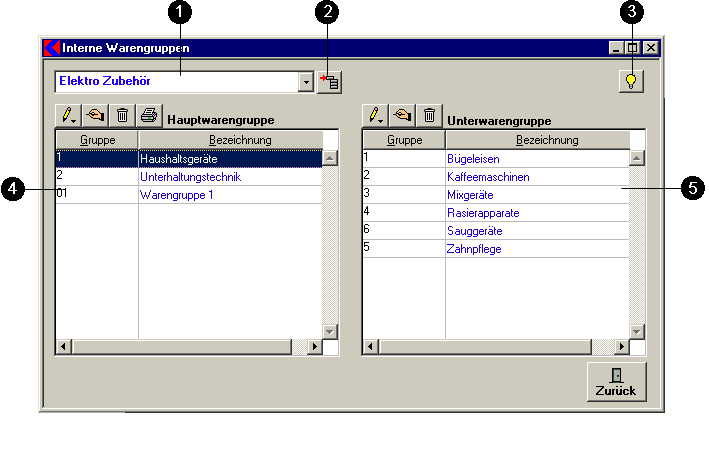Click the pencil edit icon for Hauptwarengruppe
Screen dimensions: 709x454
68,116
